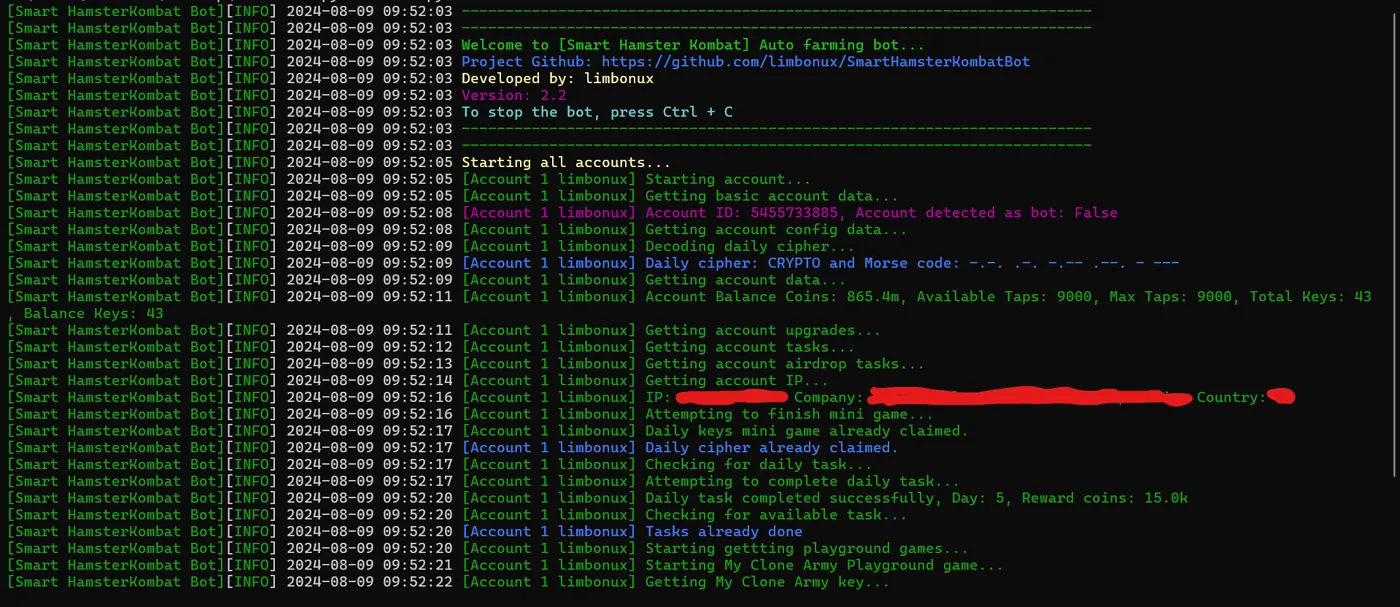This screenshot has width=1400, height=607.
Task: Click the "Welcome to [Smart Hamster Kombat]" line
Action: click(693, 45)
